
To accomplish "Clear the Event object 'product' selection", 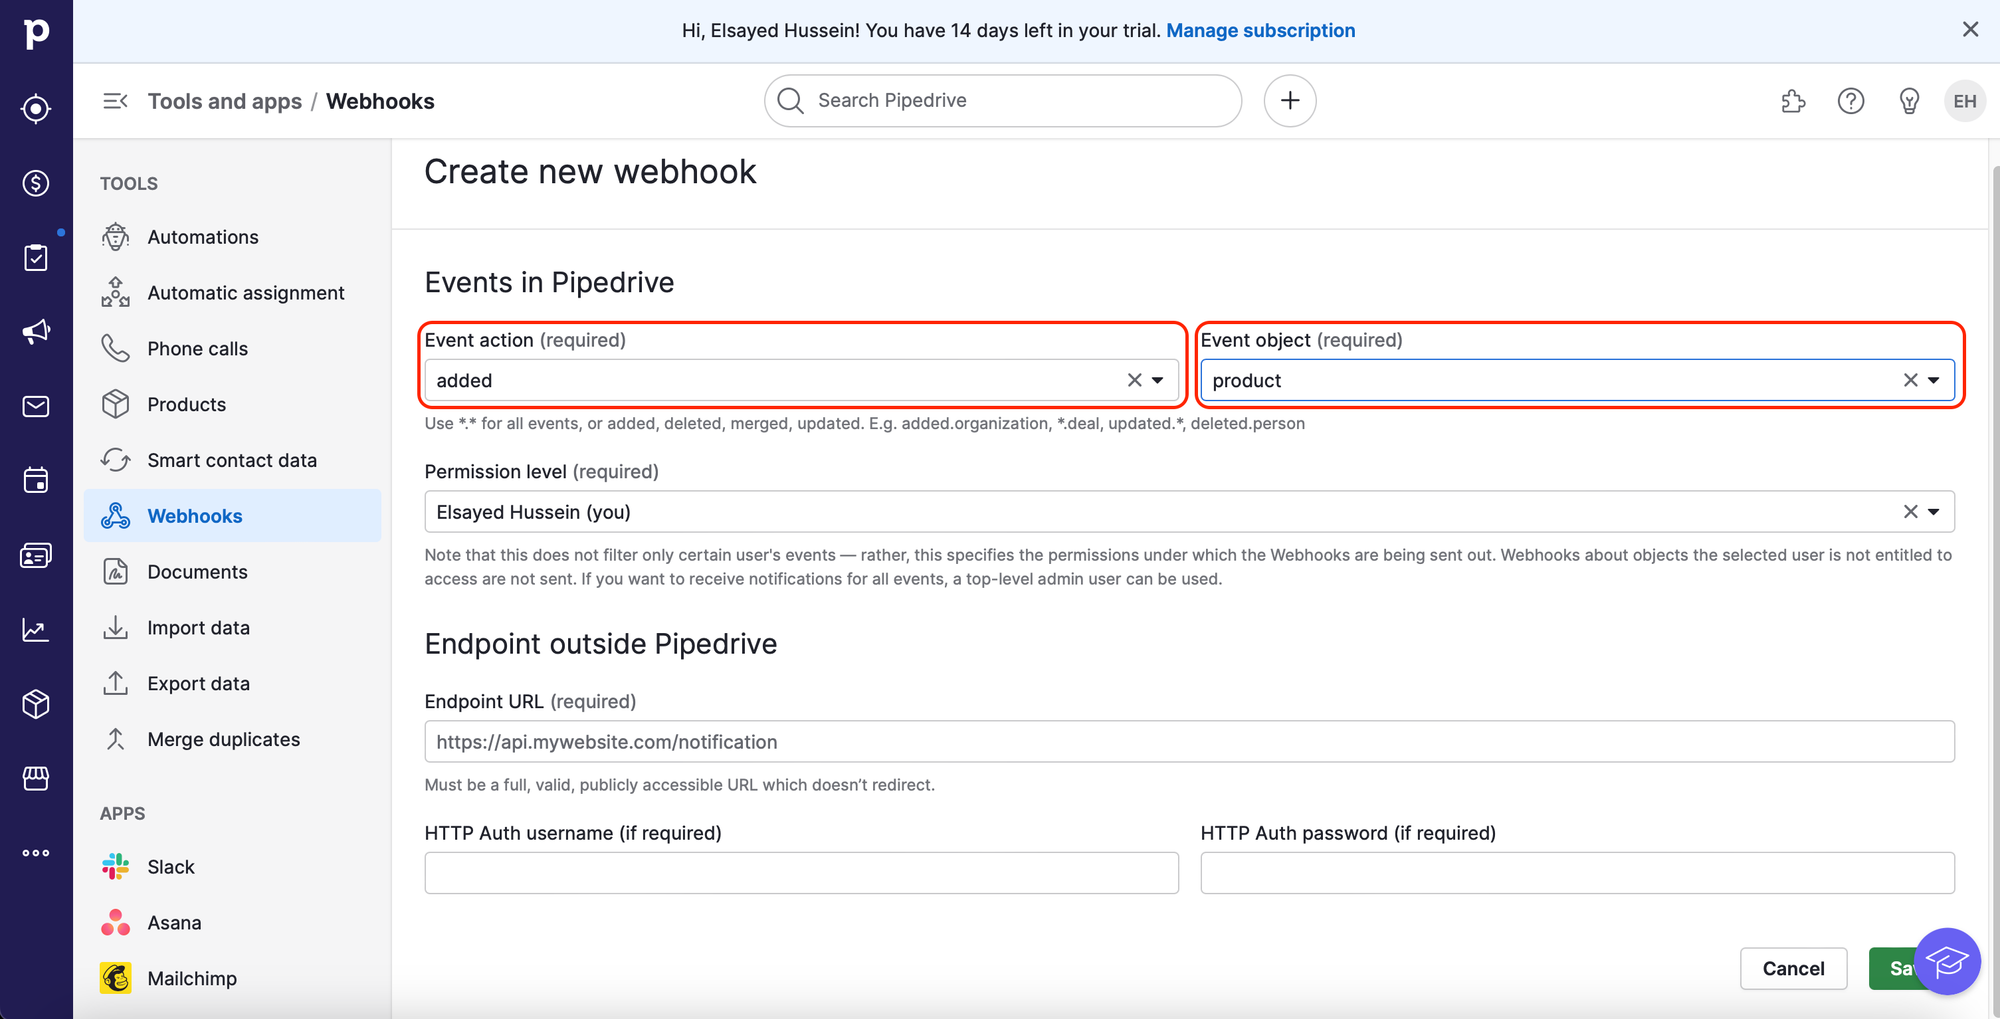I will coord(1910,380).
